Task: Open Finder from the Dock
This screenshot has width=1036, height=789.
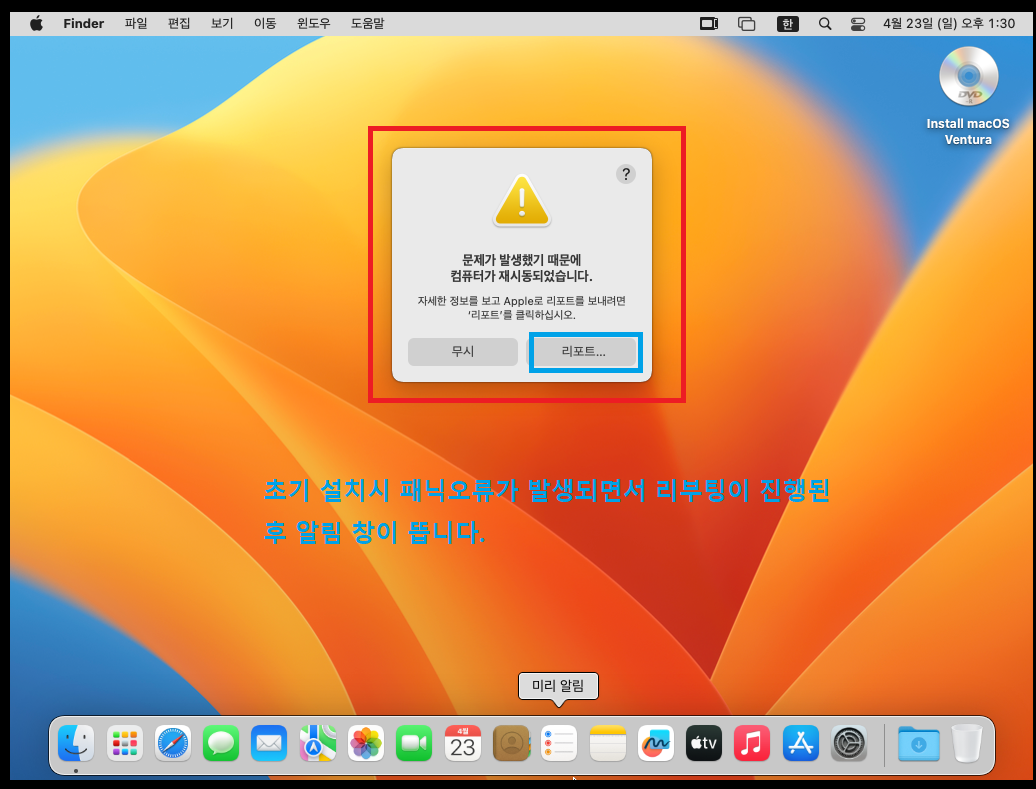Action: (x=76, y=743)
